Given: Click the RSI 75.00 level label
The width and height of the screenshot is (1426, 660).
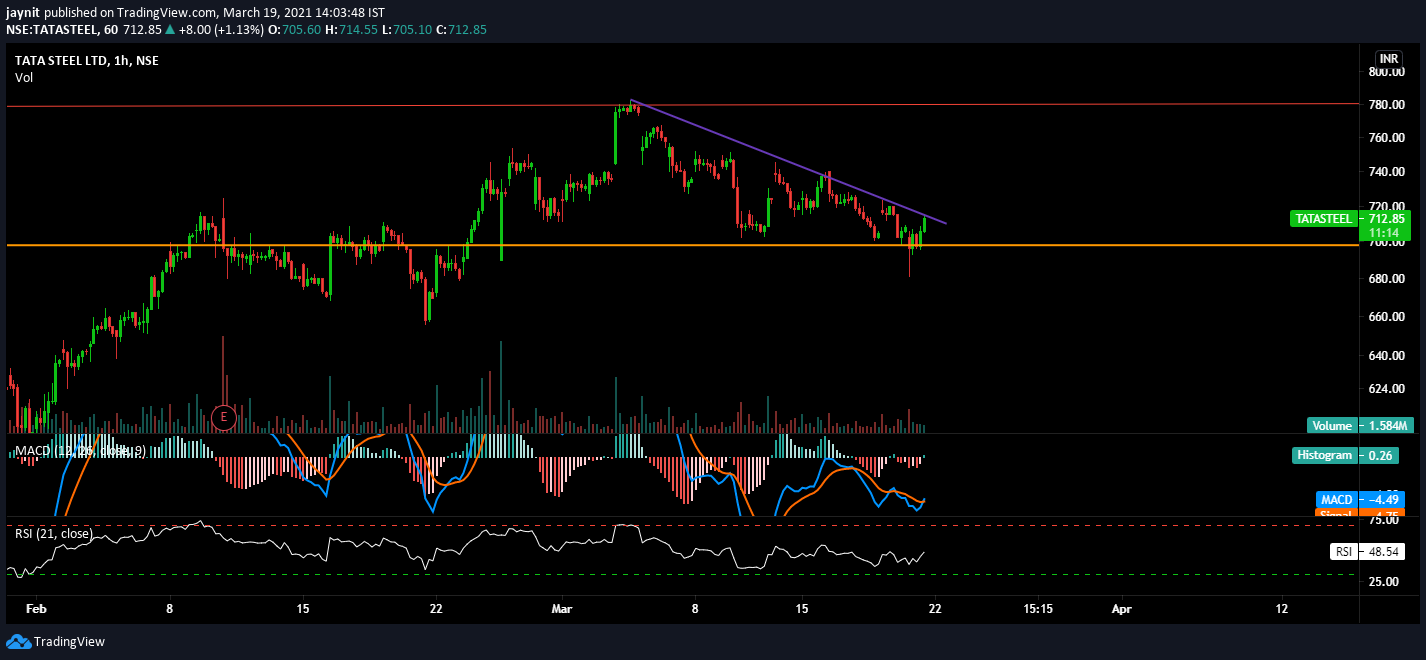Looking at the screenshot, I should (x=1384, y=520).
